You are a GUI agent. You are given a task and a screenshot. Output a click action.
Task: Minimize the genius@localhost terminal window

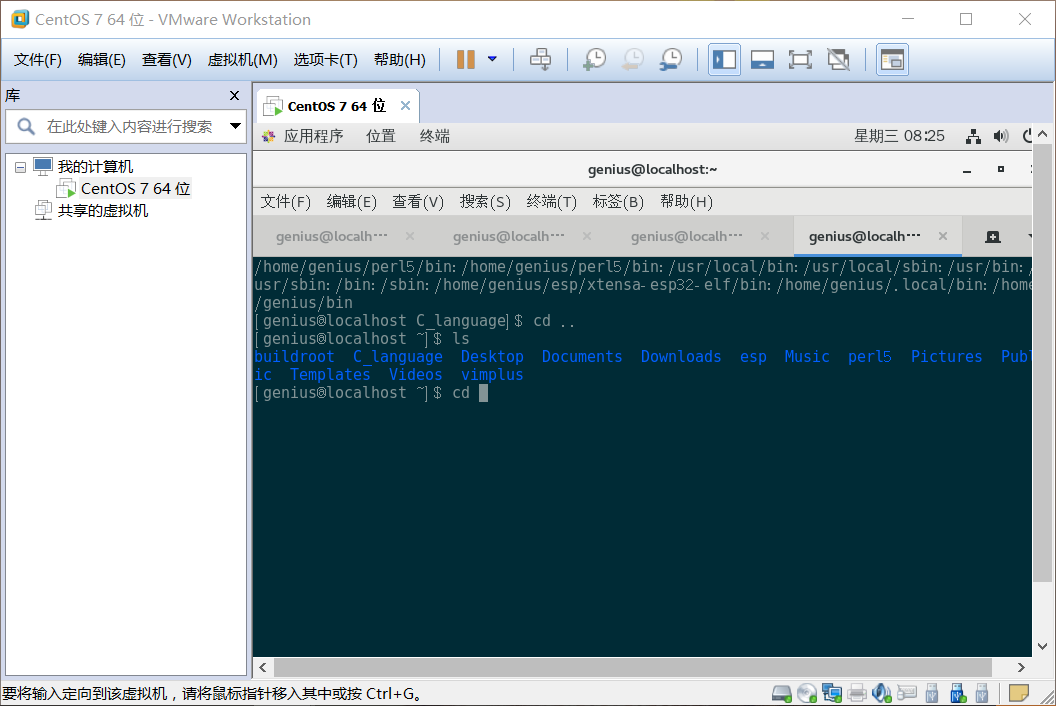967,170
